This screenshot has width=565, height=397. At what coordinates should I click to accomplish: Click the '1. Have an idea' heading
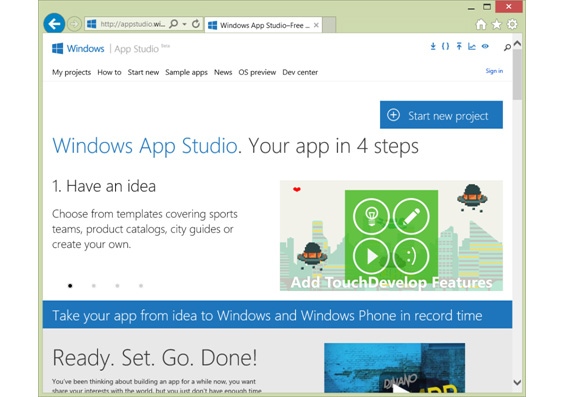coord(104,186)
